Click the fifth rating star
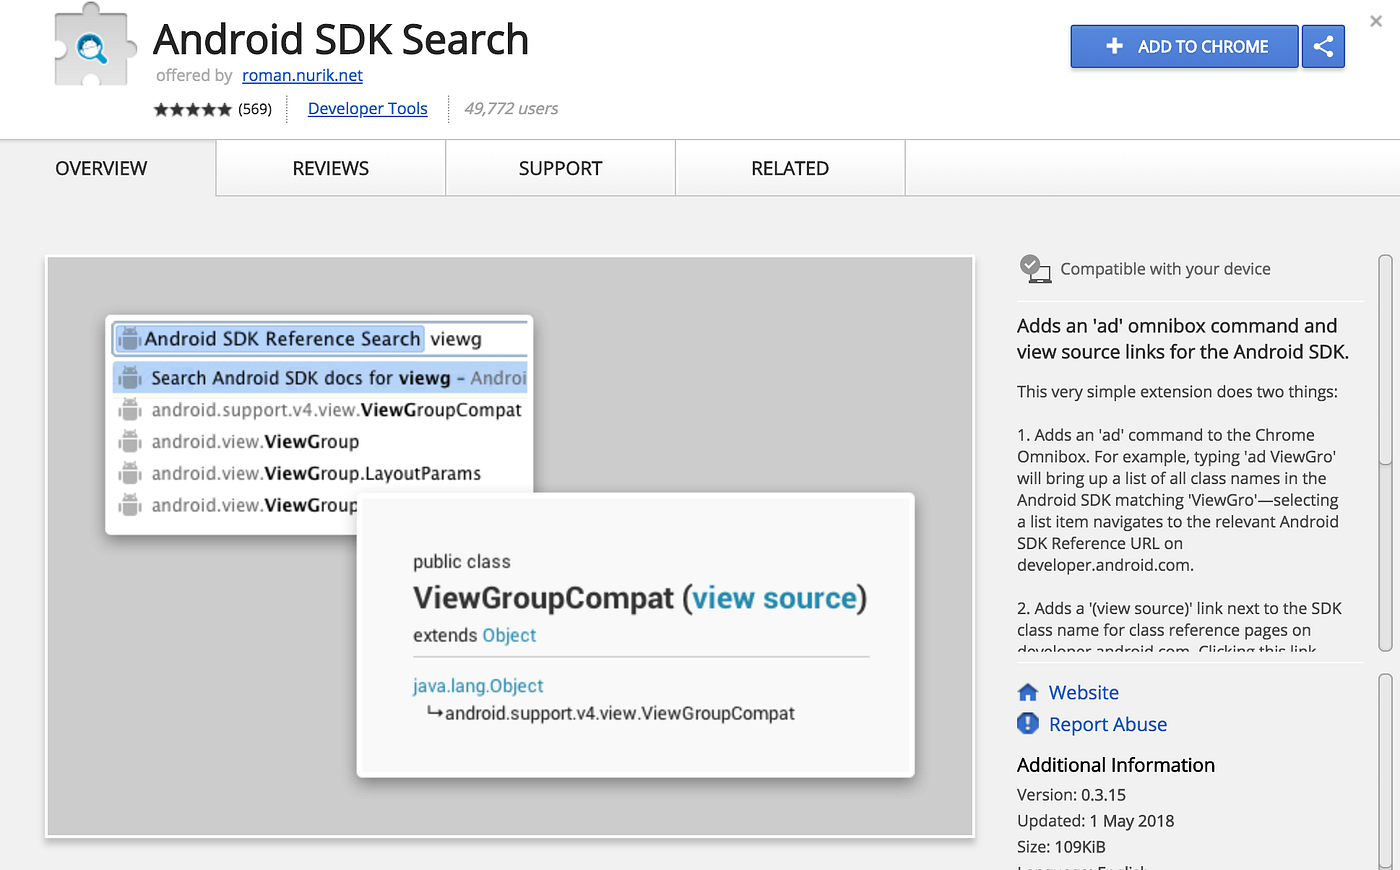The width and height of the screenshot is (1400, 870). (225, 108)
